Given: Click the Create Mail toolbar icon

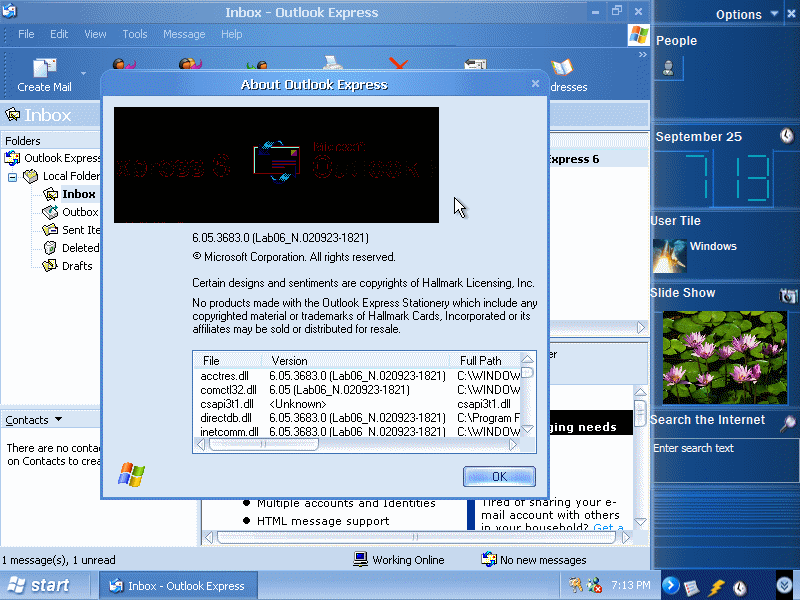Looking at the screenshot, I should click(x=44, y=68).
